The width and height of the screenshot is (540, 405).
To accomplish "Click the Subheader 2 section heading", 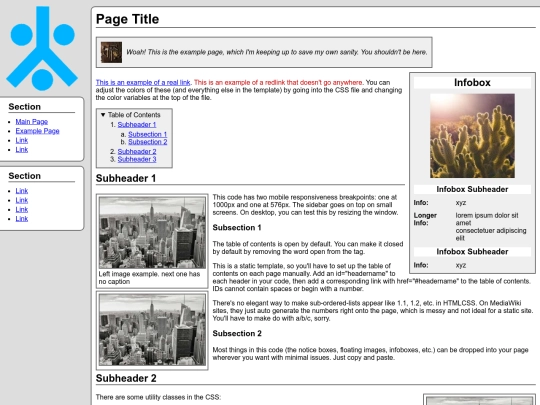I will tap(126, 378).
